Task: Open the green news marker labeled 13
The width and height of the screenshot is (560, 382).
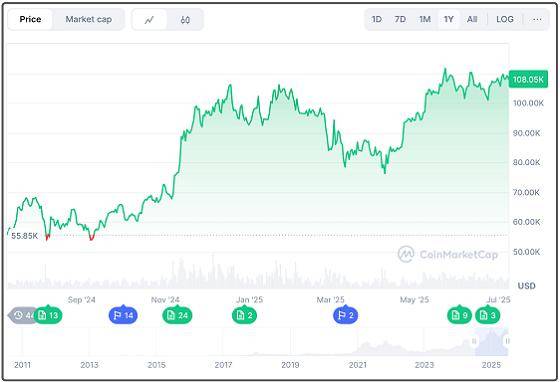Action: click(48, 315)
